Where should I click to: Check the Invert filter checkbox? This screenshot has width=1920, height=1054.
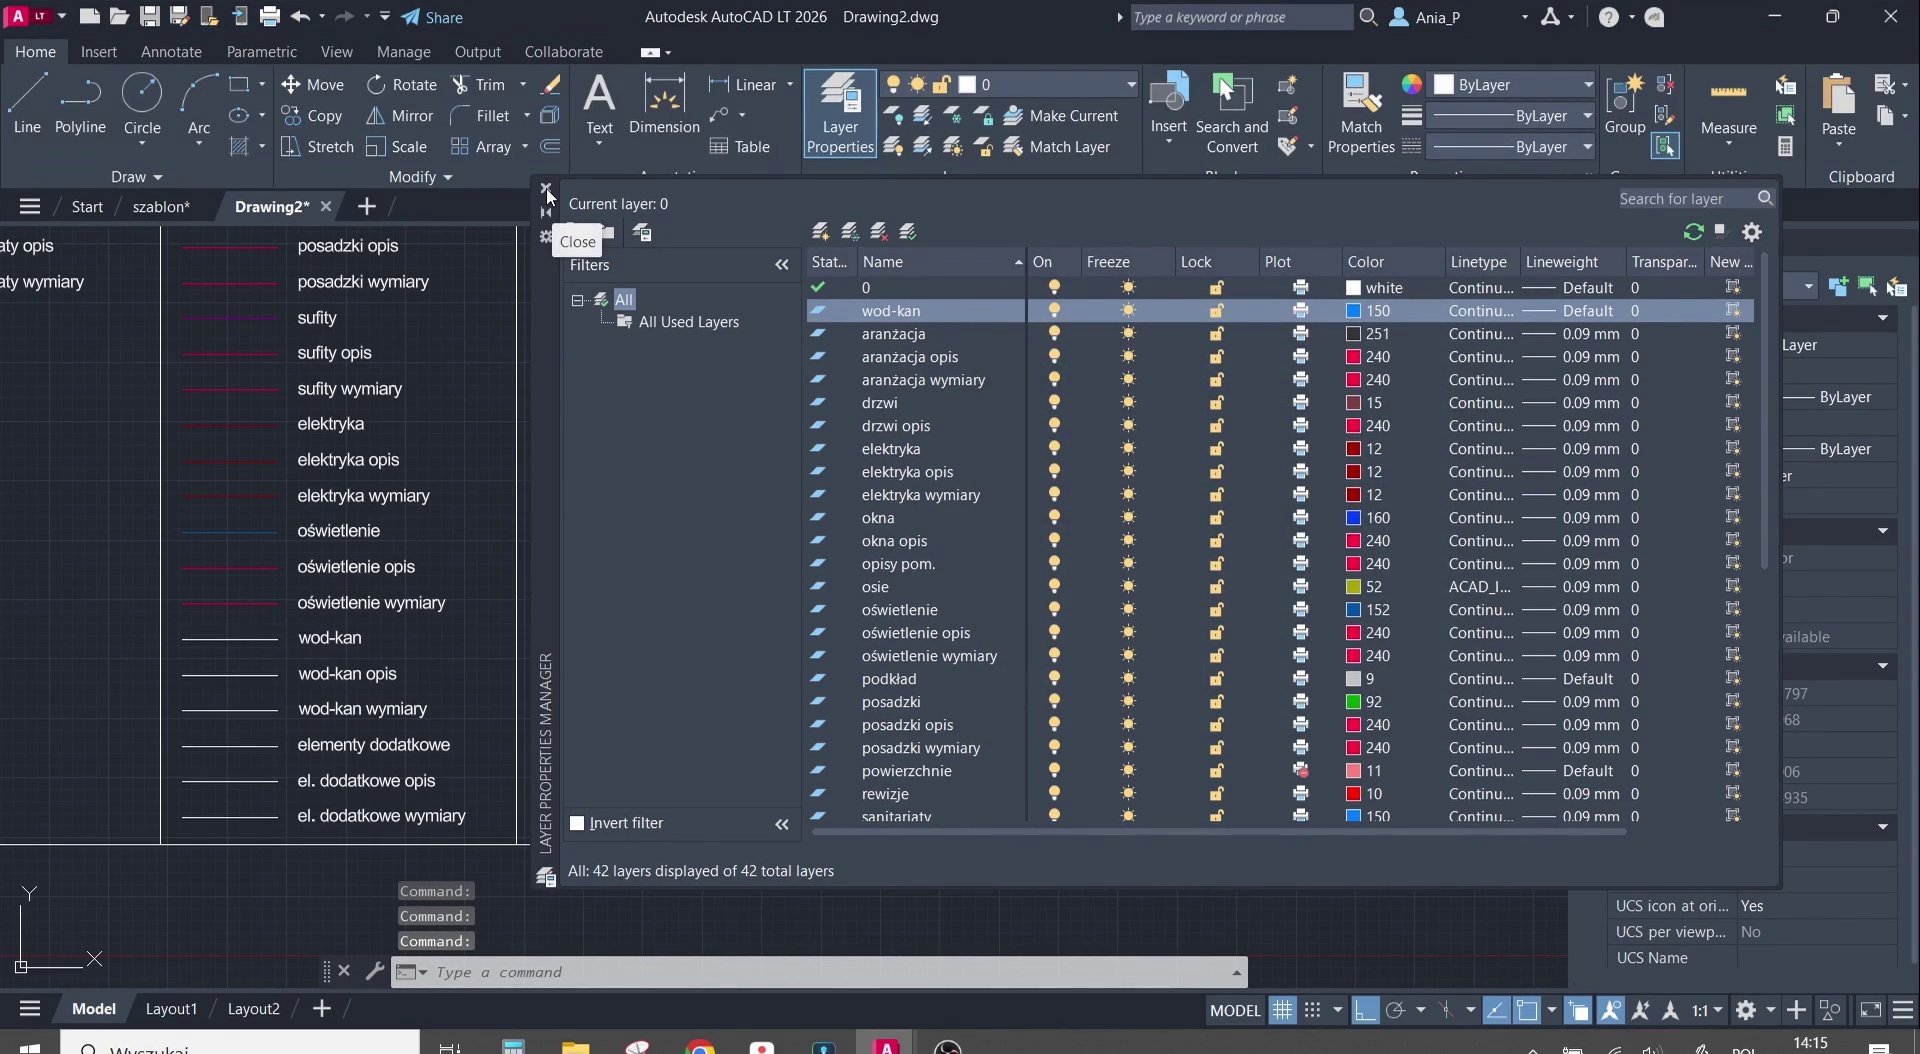(x=577, y=823)
